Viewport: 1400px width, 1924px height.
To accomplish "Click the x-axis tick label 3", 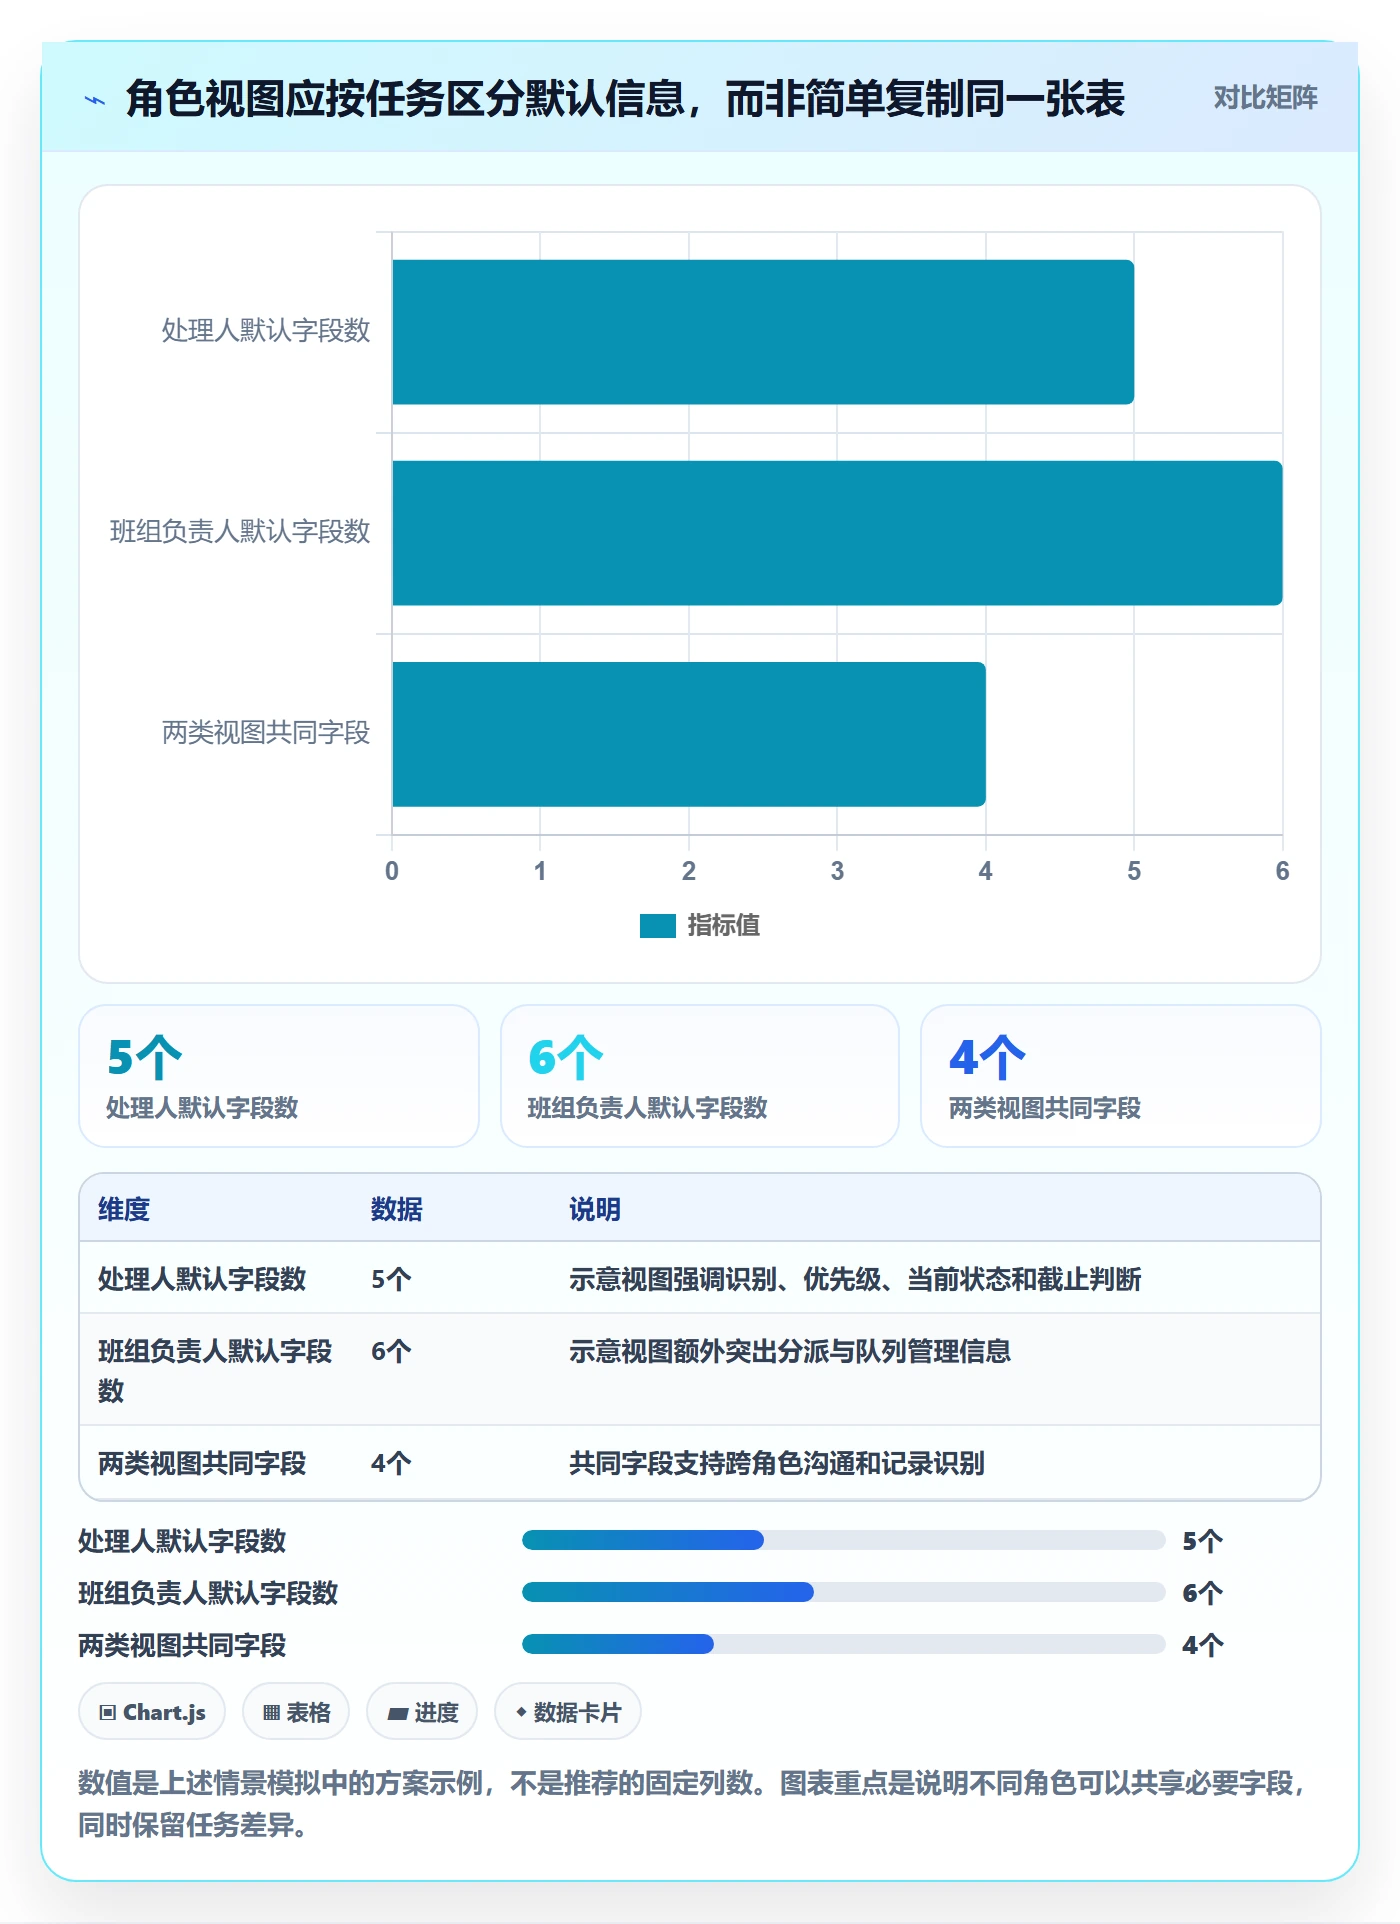I will 837,871.
